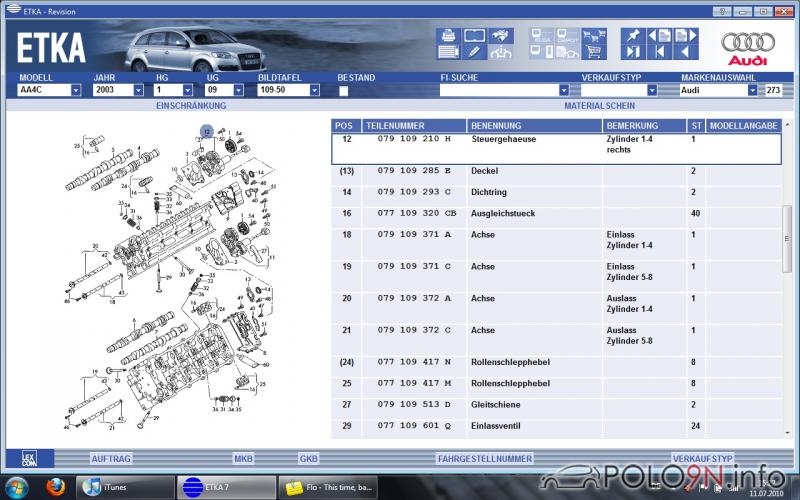The height and width of the screenshot is (500, 800).
Task: Expand the UG 09 dropdown
Action: click(238, 90)
